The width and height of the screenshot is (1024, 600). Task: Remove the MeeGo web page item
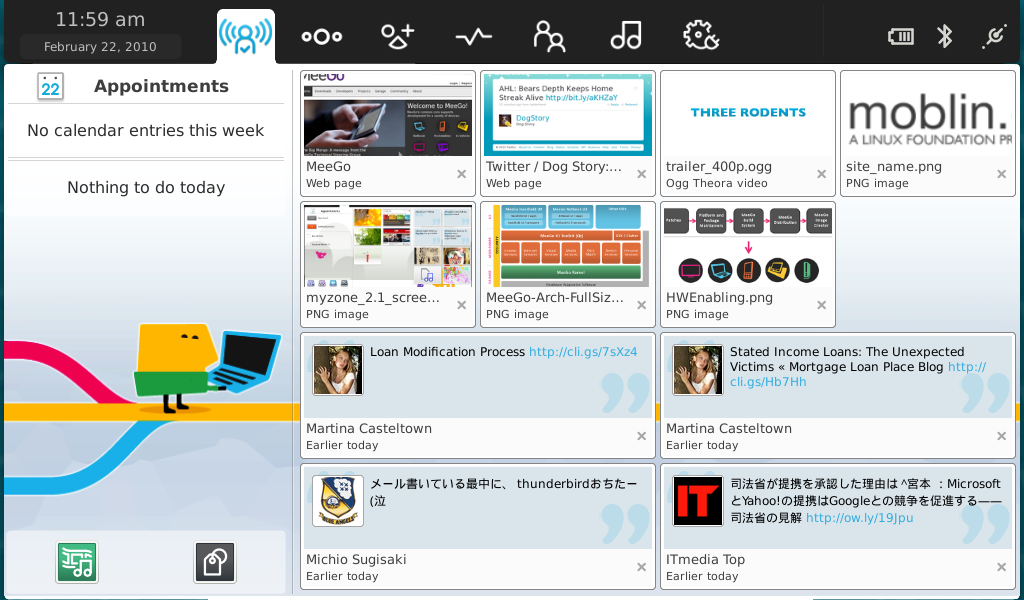point(462,174)
